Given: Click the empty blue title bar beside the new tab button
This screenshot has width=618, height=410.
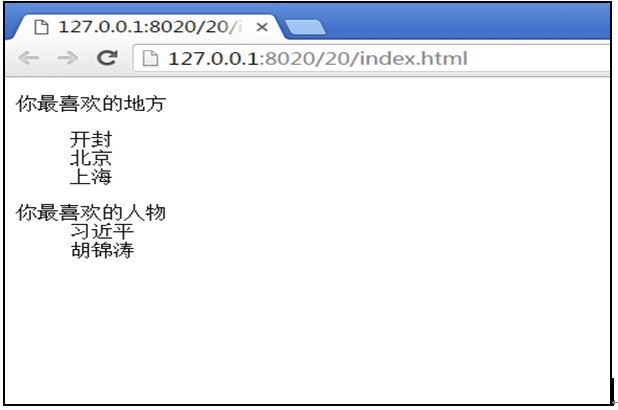Looking at the screenshot, I should [x=467, y=22].
